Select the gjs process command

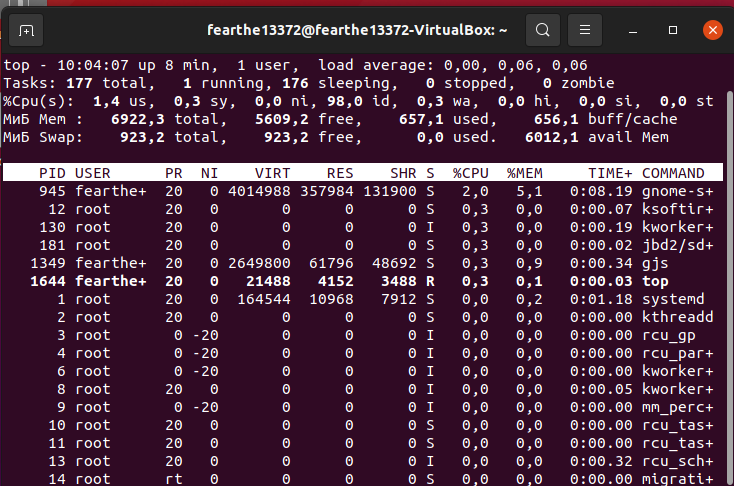(655, 263)
